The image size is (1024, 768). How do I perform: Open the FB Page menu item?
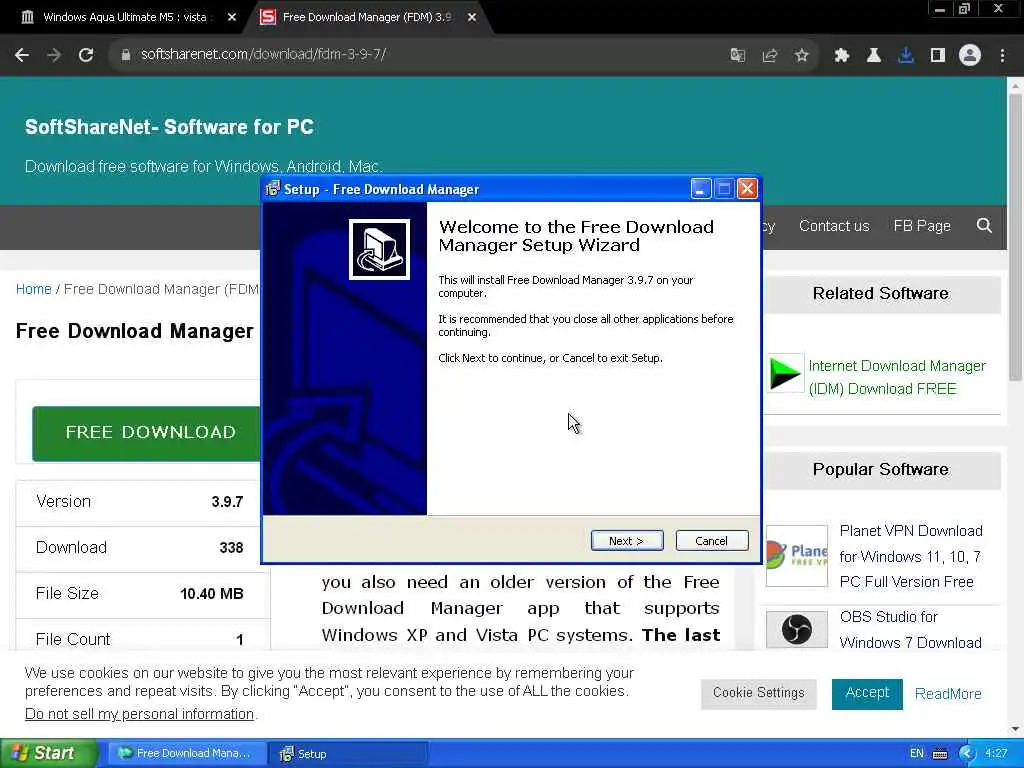[921, 226]
